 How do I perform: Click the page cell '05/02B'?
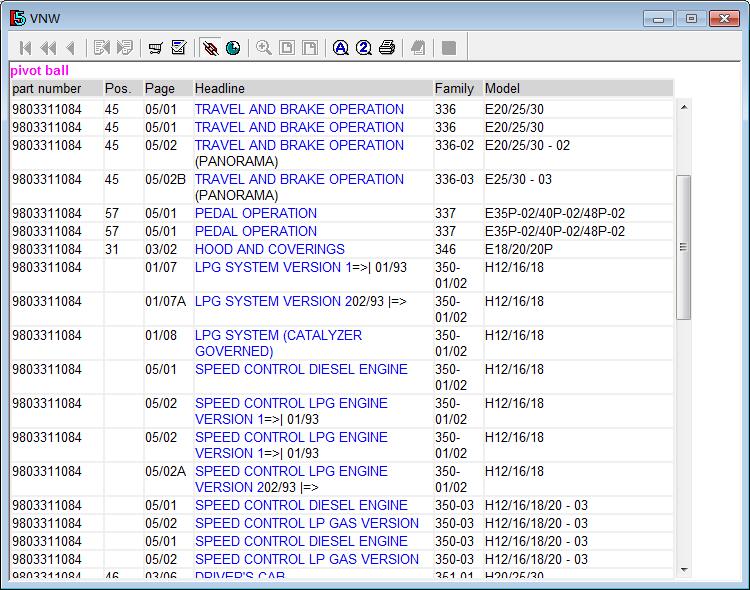coord(165,179)
